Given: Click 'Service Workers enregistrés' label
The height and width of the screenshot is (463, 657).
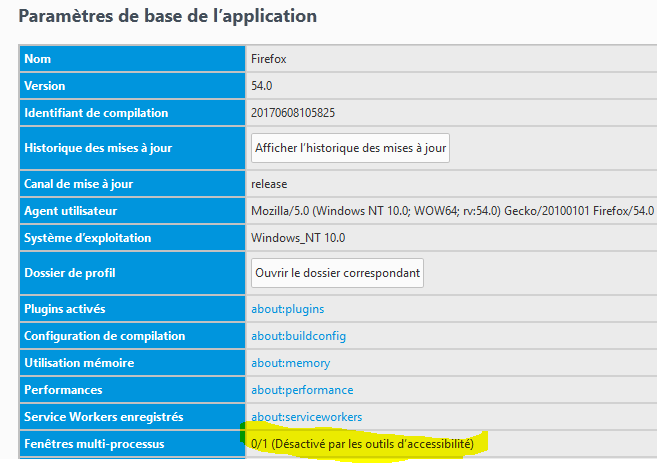Looking at the screenshot, I should tap(103, 417).
